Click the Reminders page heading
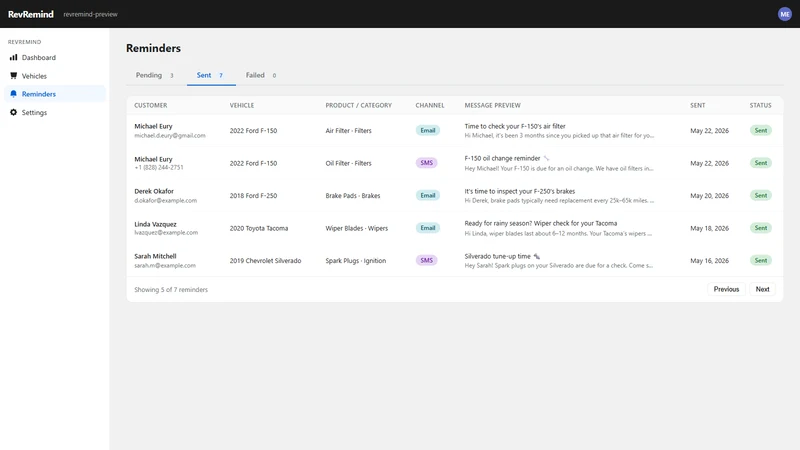800x450 pixels. click(153, 48)
